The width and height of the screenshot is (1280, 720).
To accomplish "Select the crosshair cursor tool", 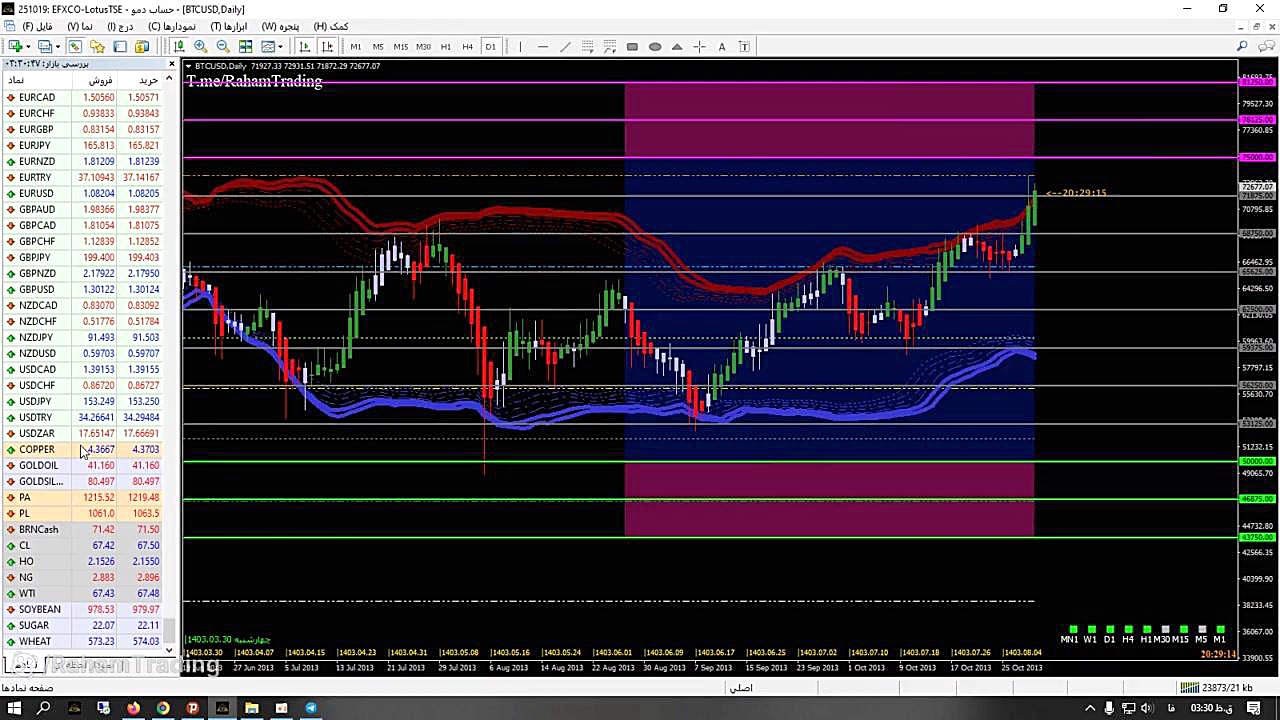I will point(699,46).
